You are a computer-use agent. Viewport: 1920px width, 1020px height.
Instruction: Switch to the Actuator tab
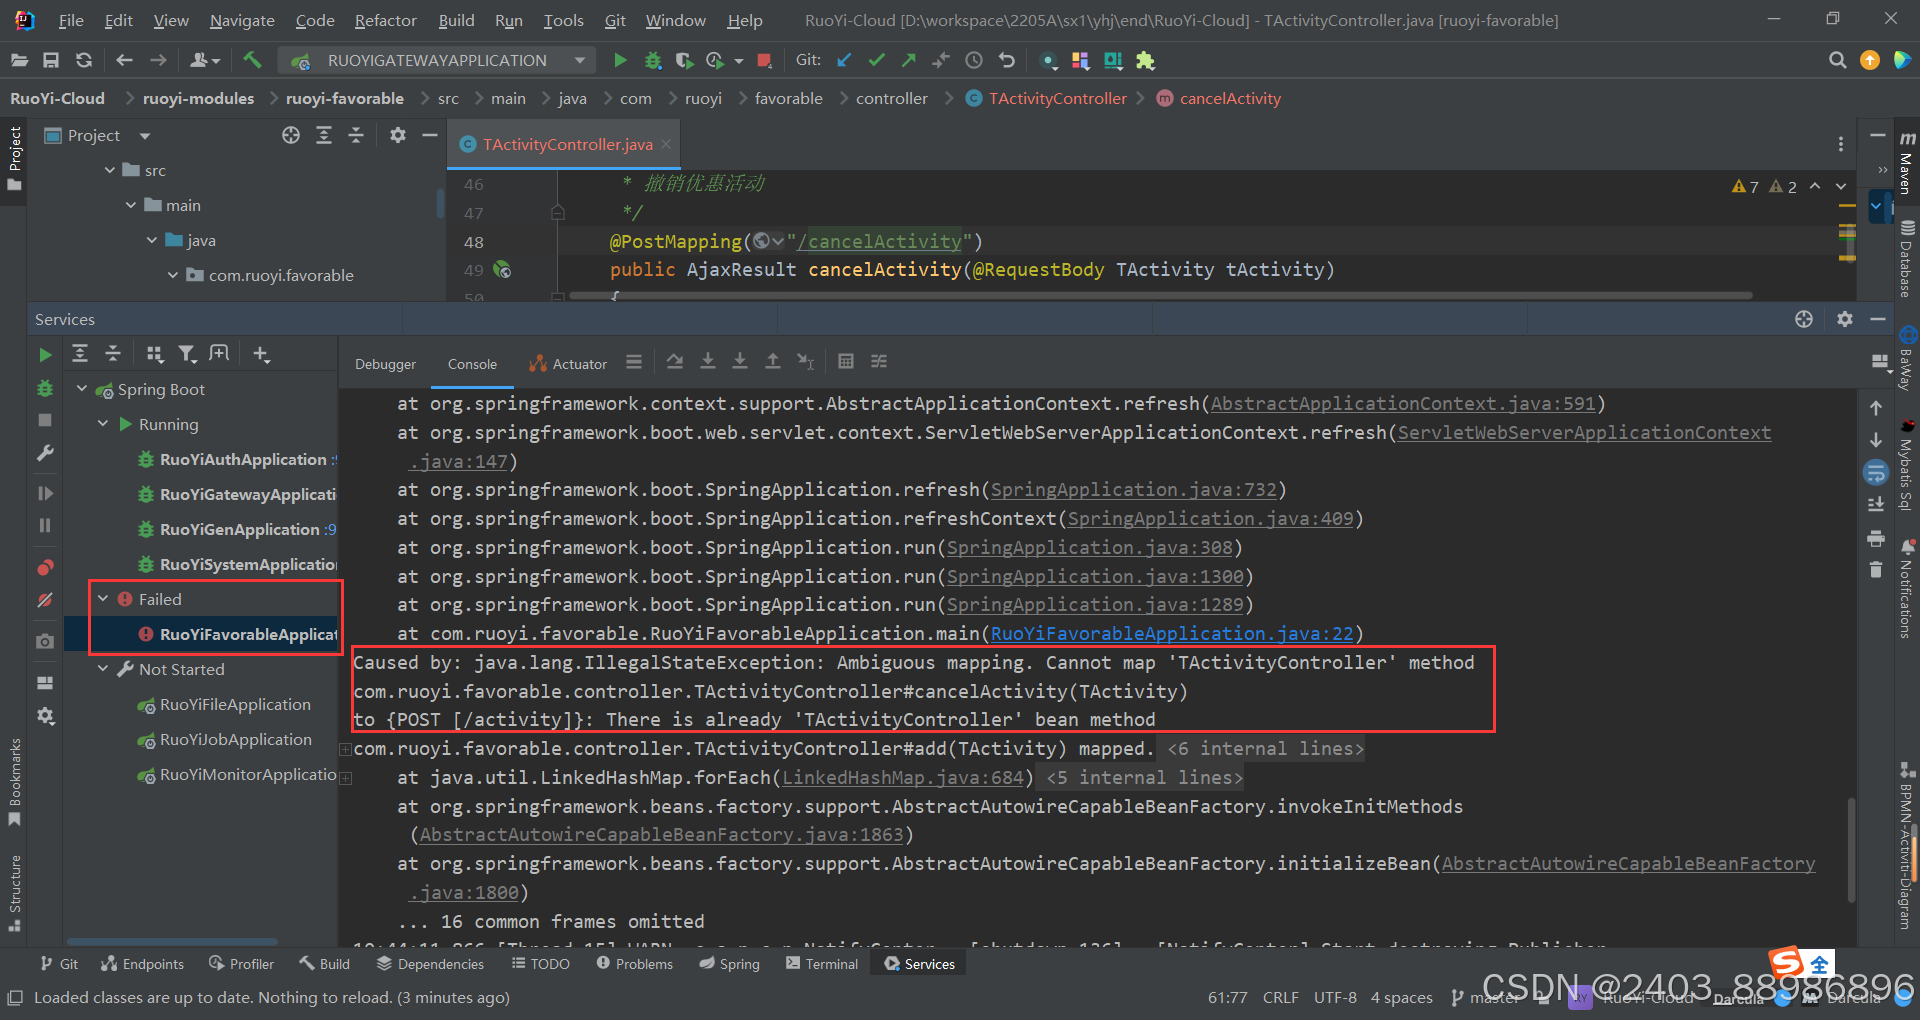tap(568, 364)
